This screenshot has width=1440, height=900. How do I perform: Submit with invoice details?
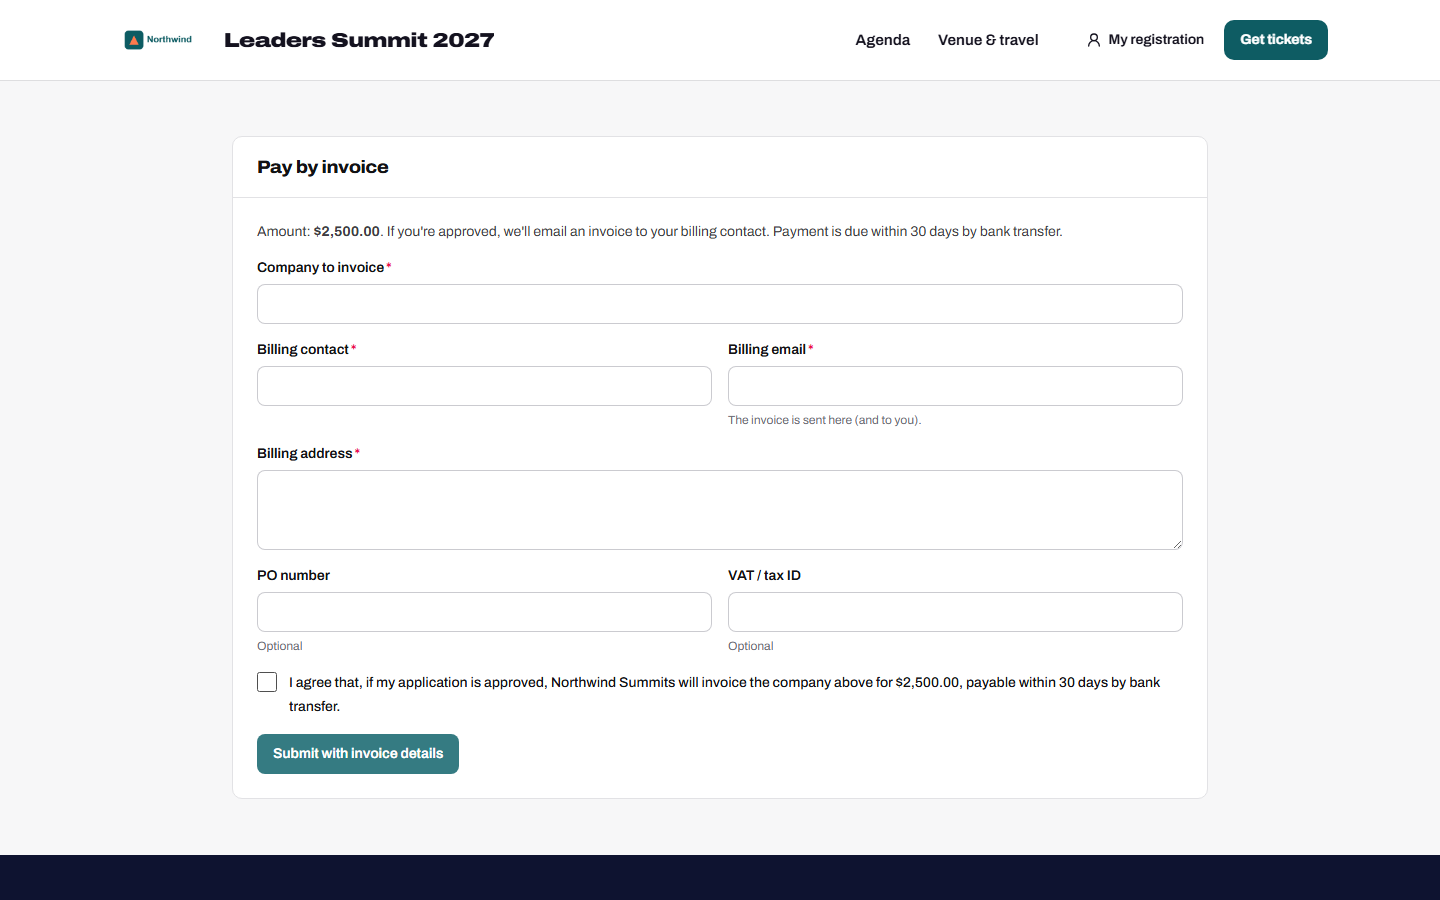click(358, 754)
